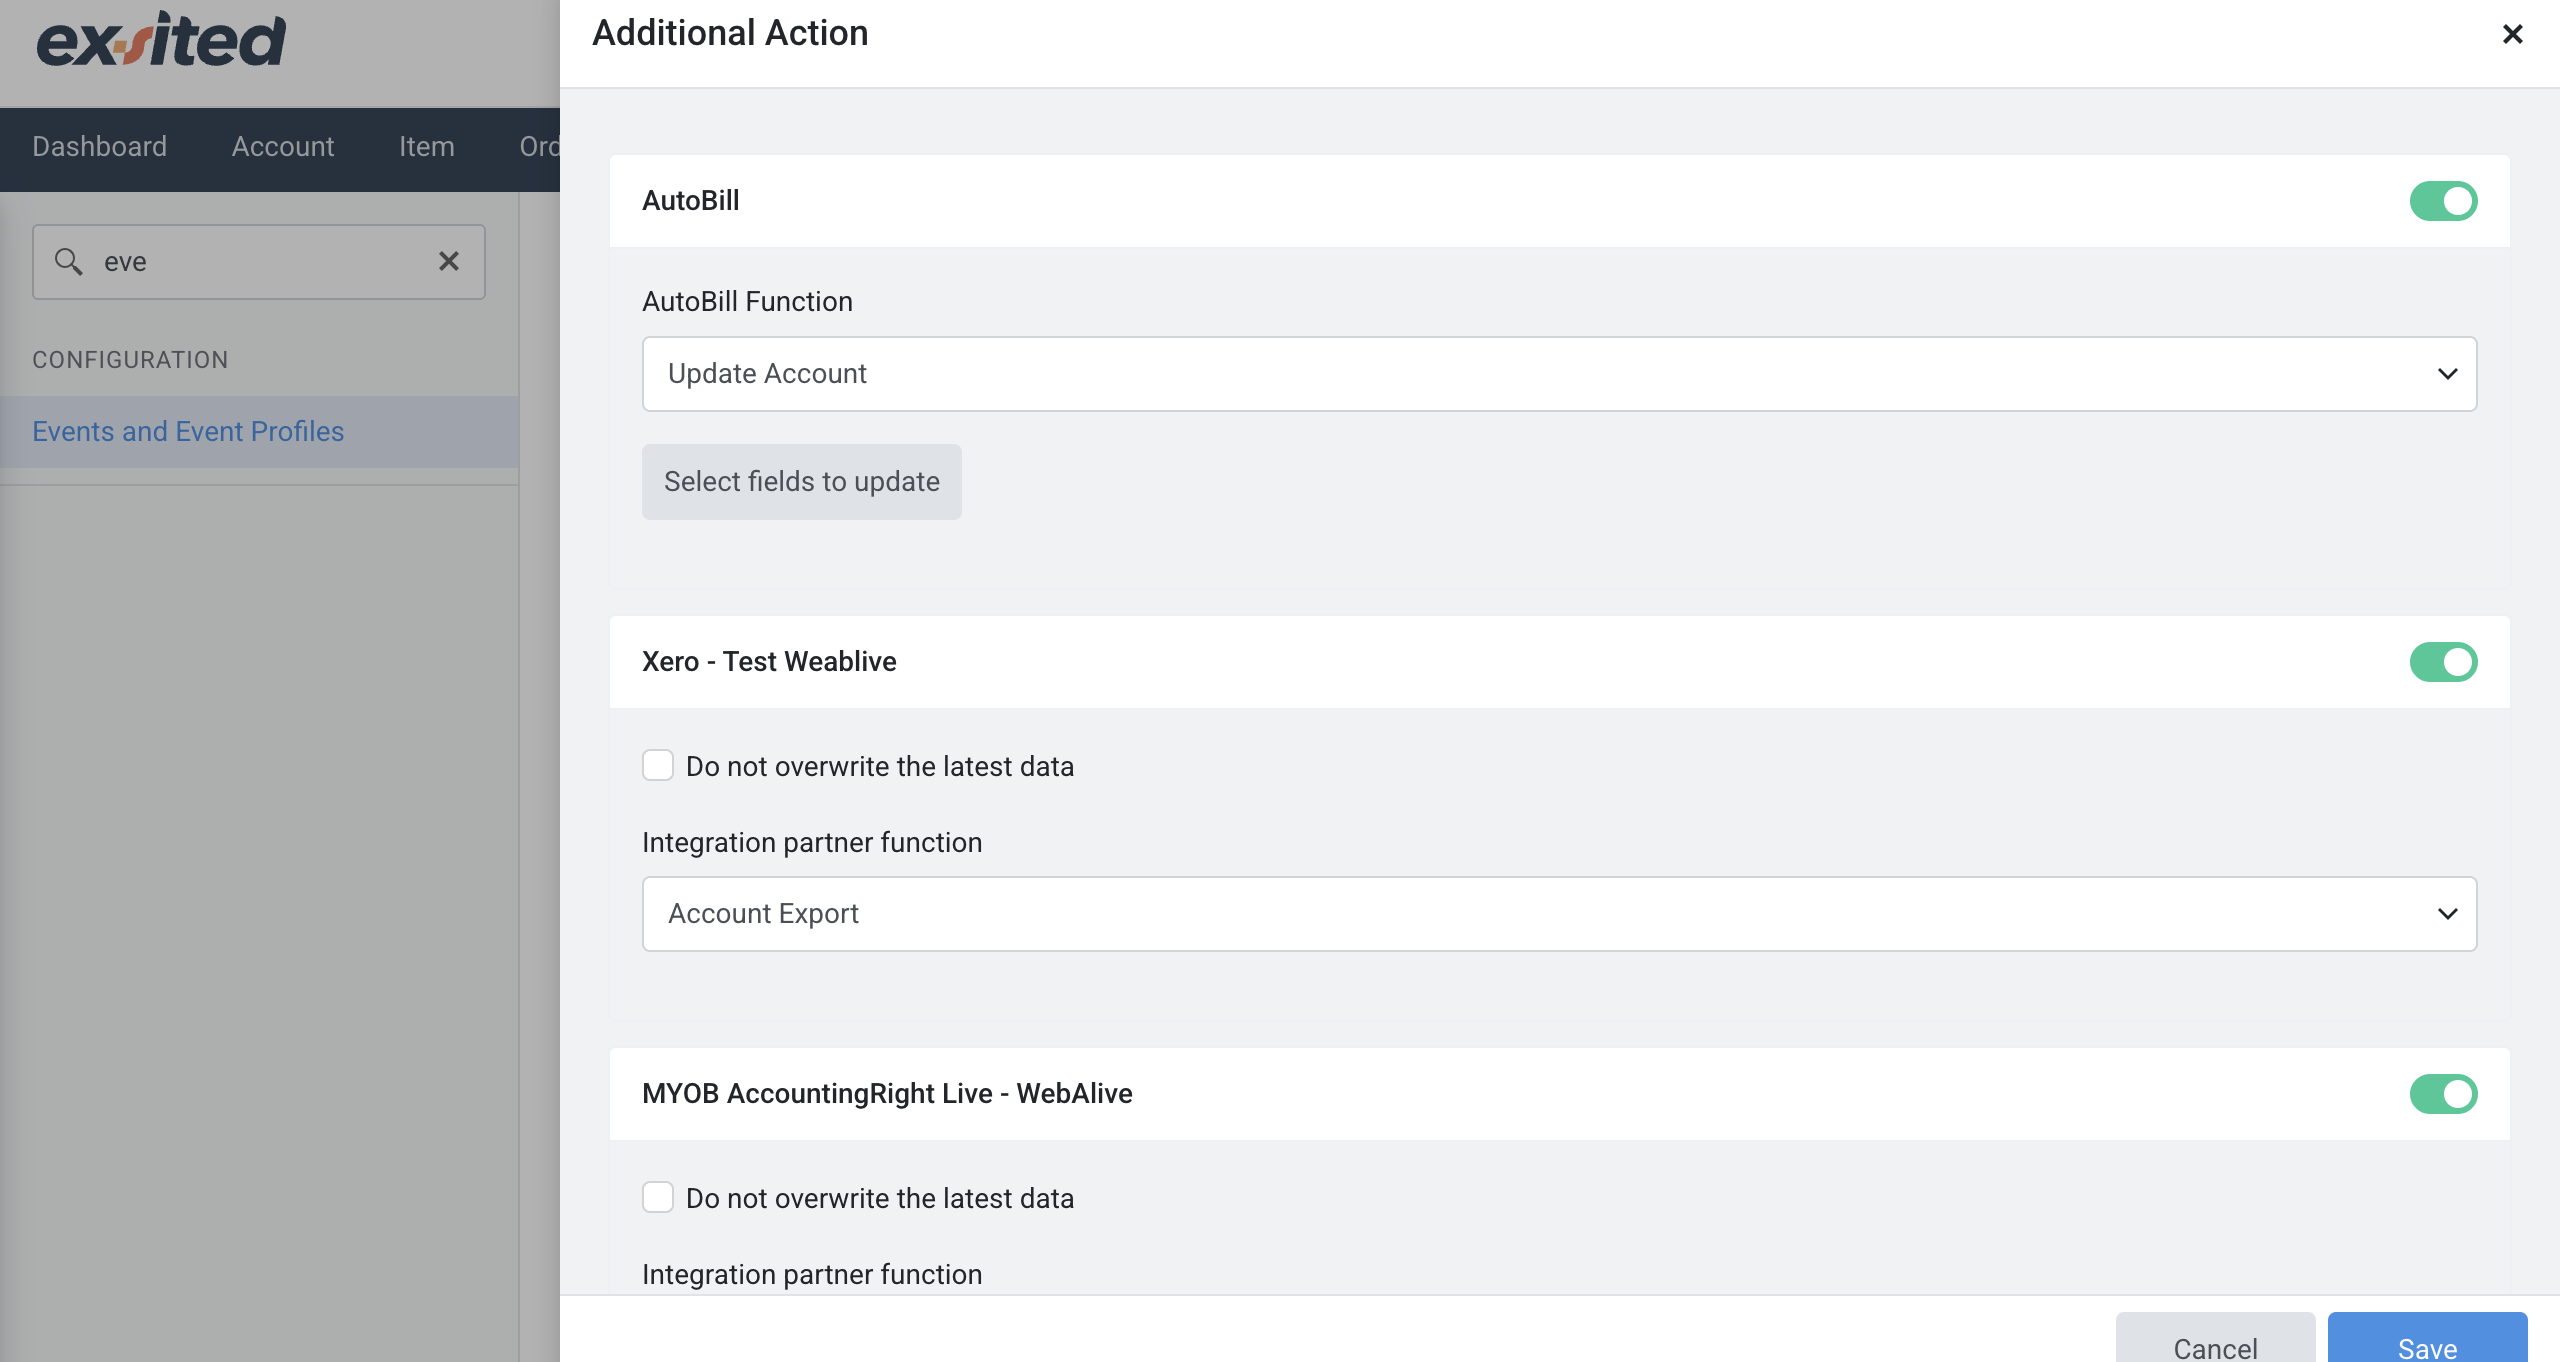Turn off Xero - Test Weablive toggle
The image size is (2560, 1362).
coord(2443,662)
